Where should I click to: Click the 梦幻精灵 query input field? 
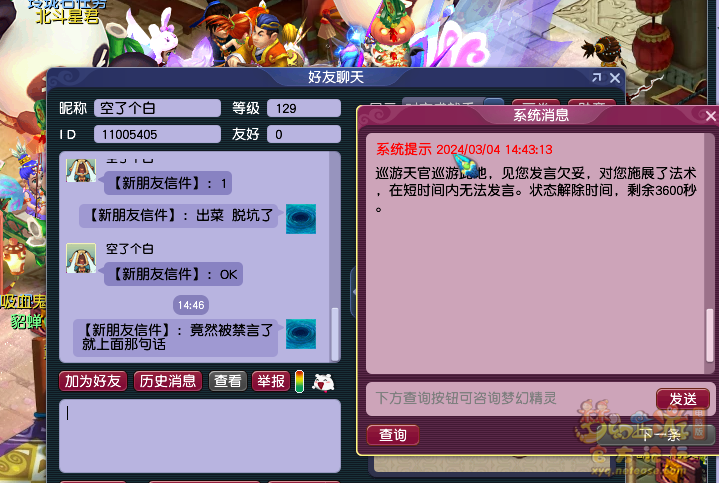tap(510, 398)
